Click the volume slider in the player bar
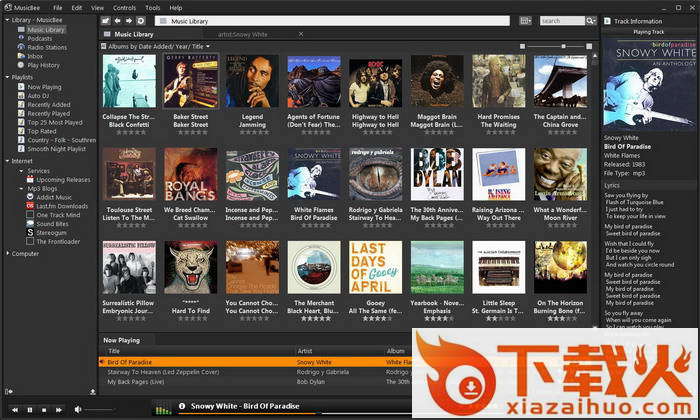 point(100,409)
